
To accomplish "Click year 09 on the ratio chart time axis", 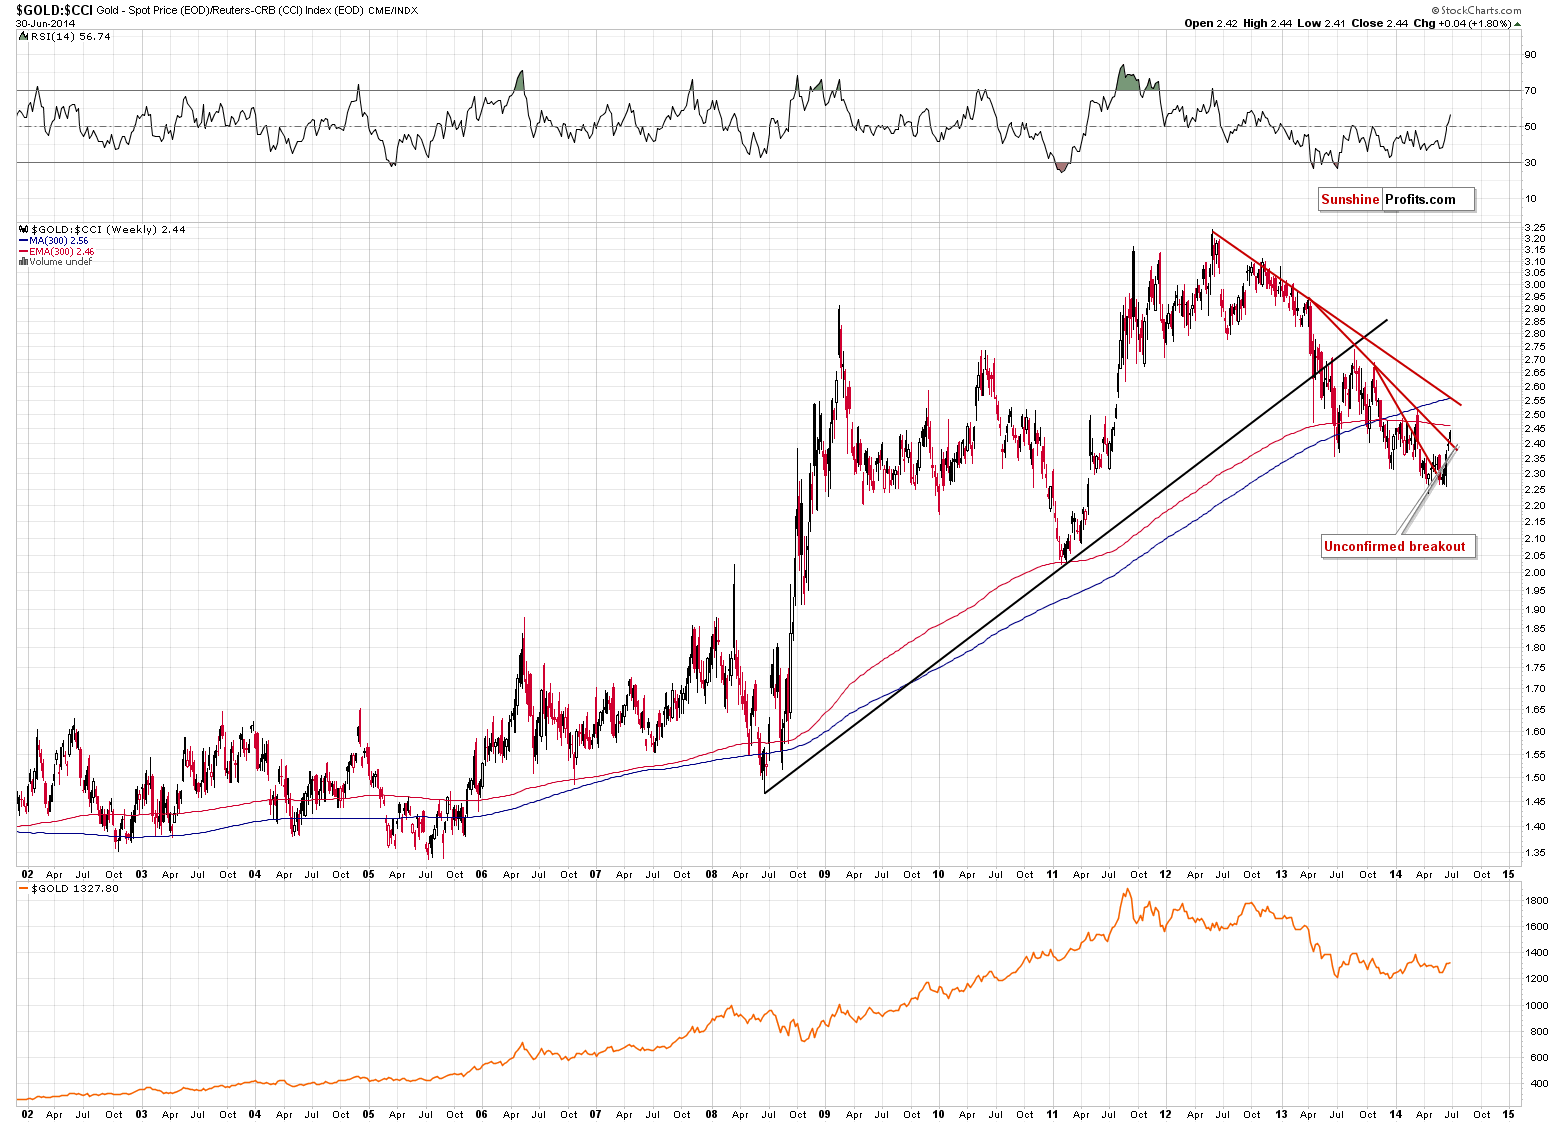I will [x=825, y=874].
